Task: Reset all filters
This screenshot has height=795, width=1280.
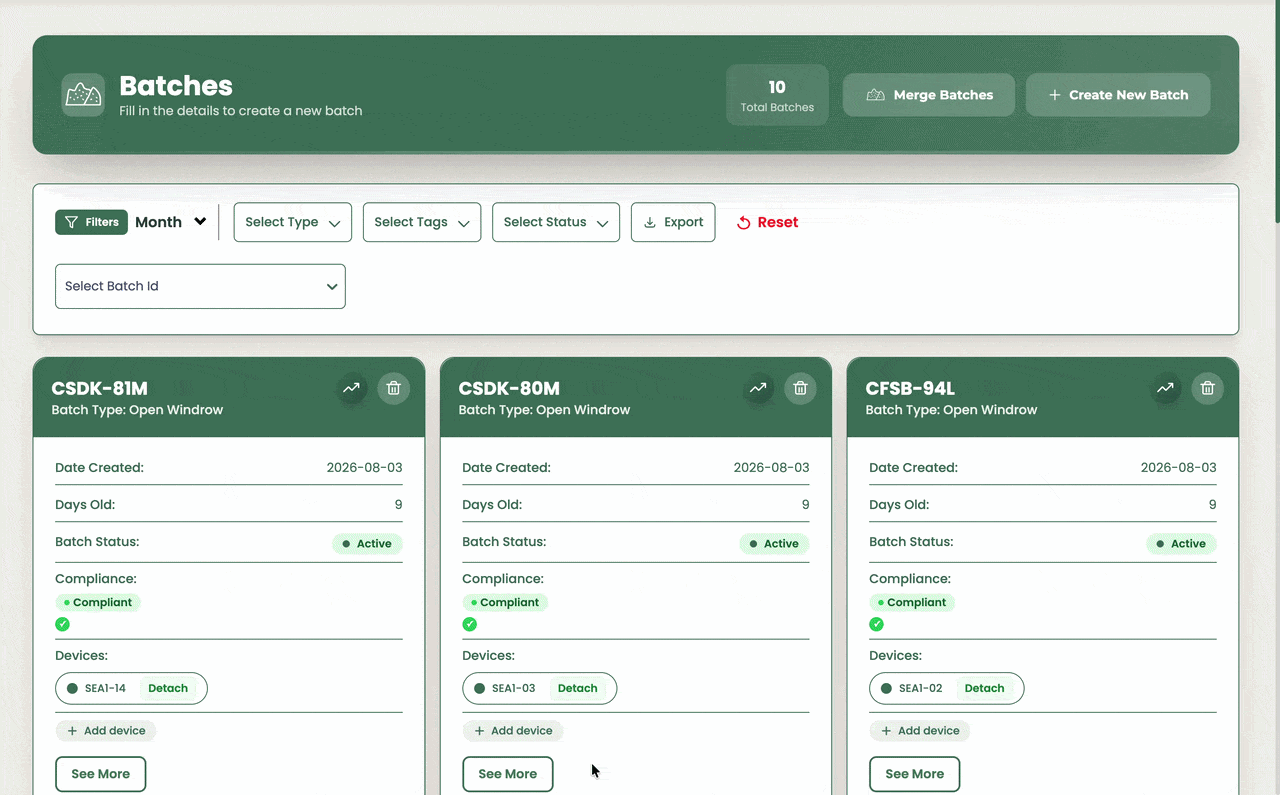Action: coord(767,222)
